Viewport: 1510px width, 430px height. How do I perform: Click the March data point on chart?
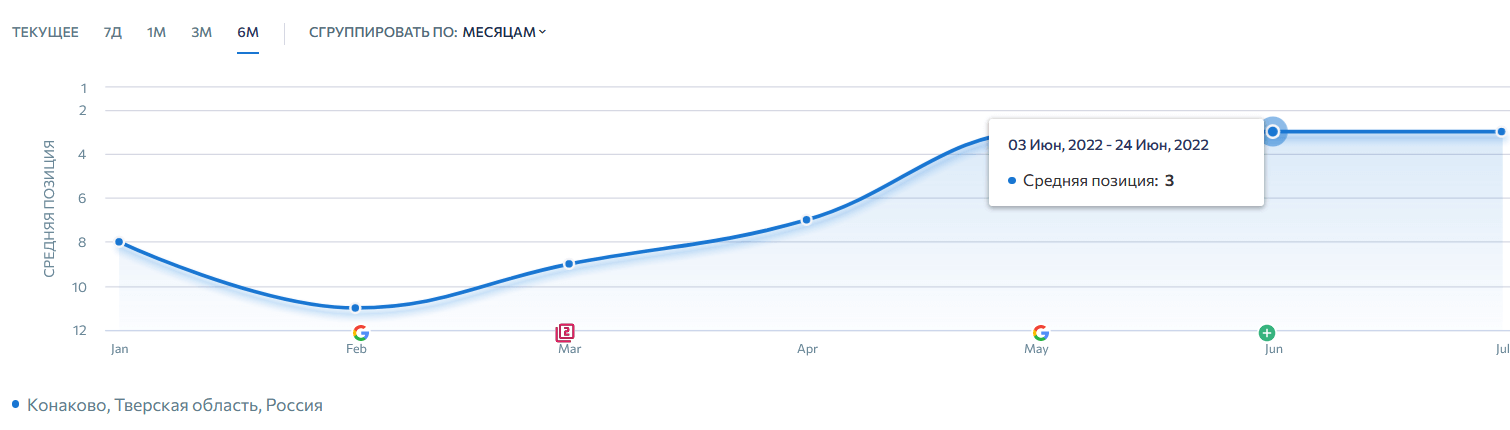569,264
